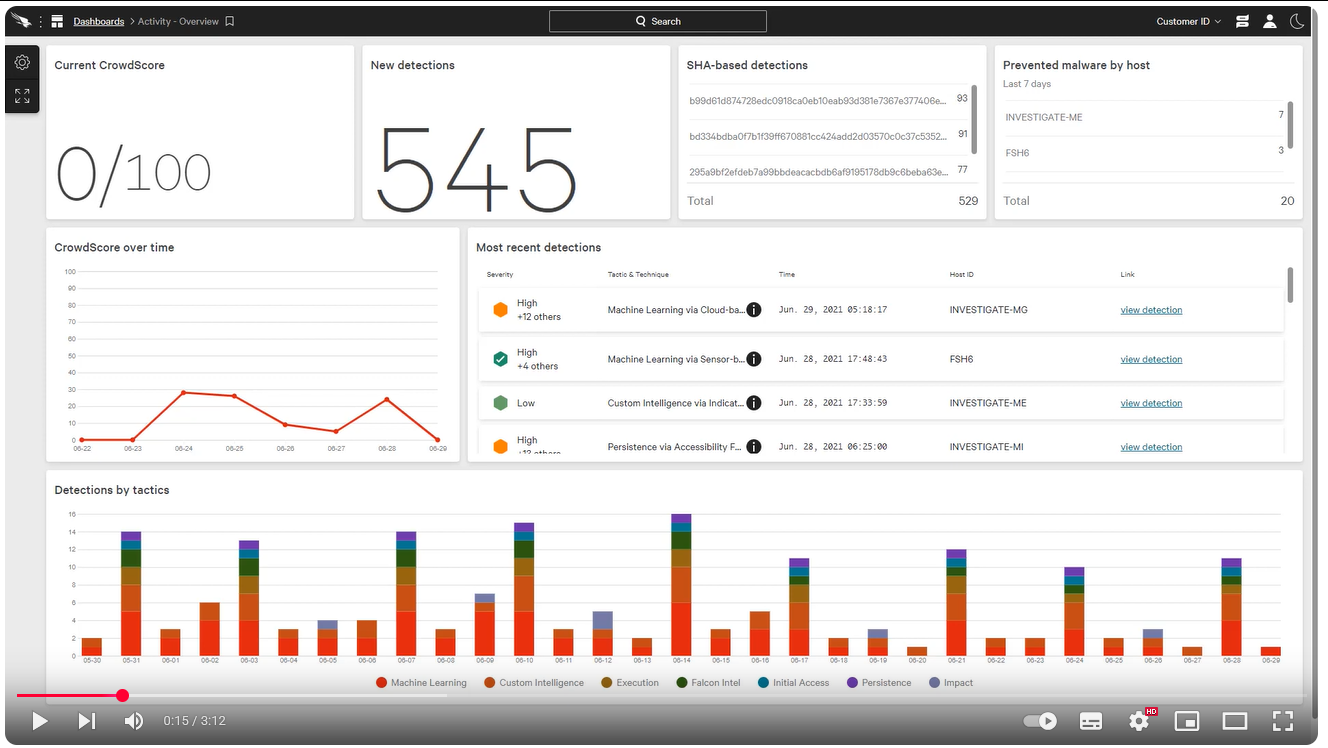1328x748 pixels.
Task: Toggle dark mode with the moon icon
Action: [1297, 21]
